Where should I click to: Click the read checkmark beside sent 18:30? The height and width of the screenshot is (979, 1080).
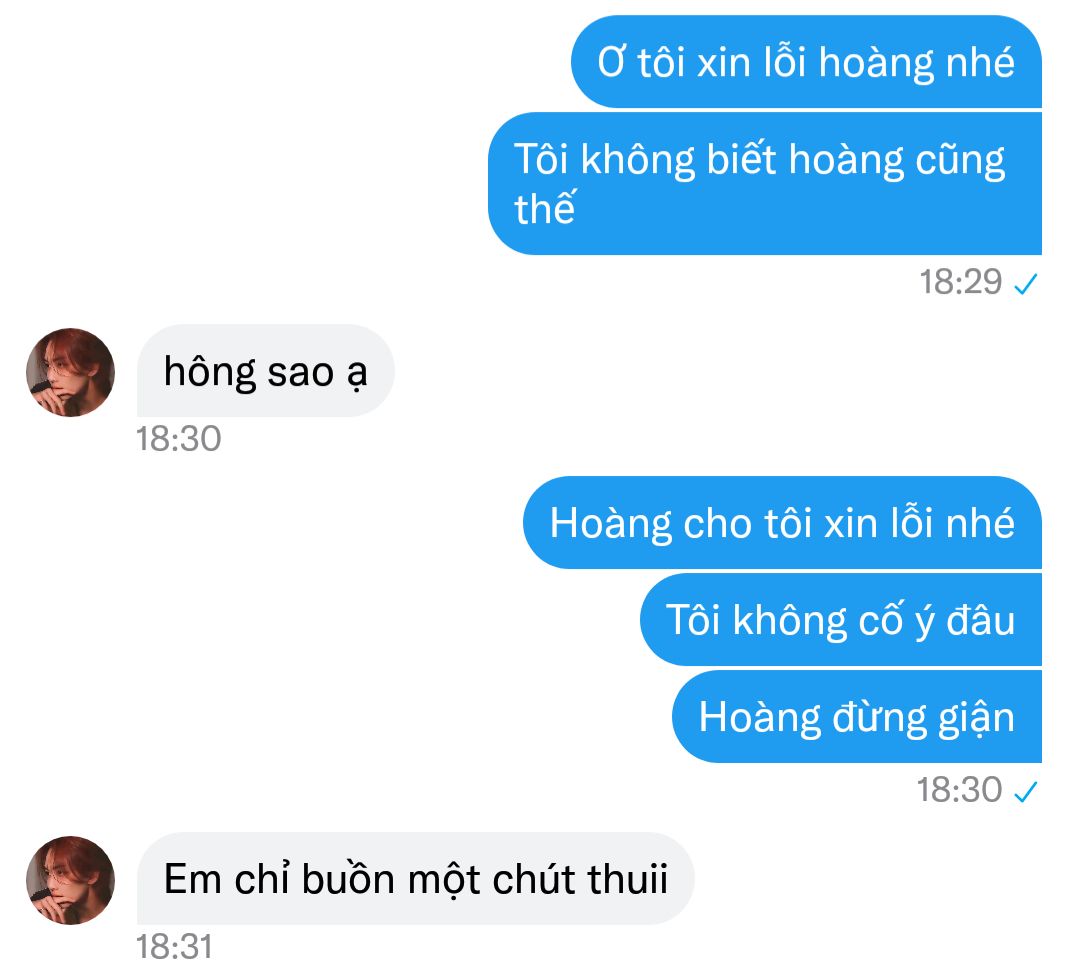tap(1026, 792)
